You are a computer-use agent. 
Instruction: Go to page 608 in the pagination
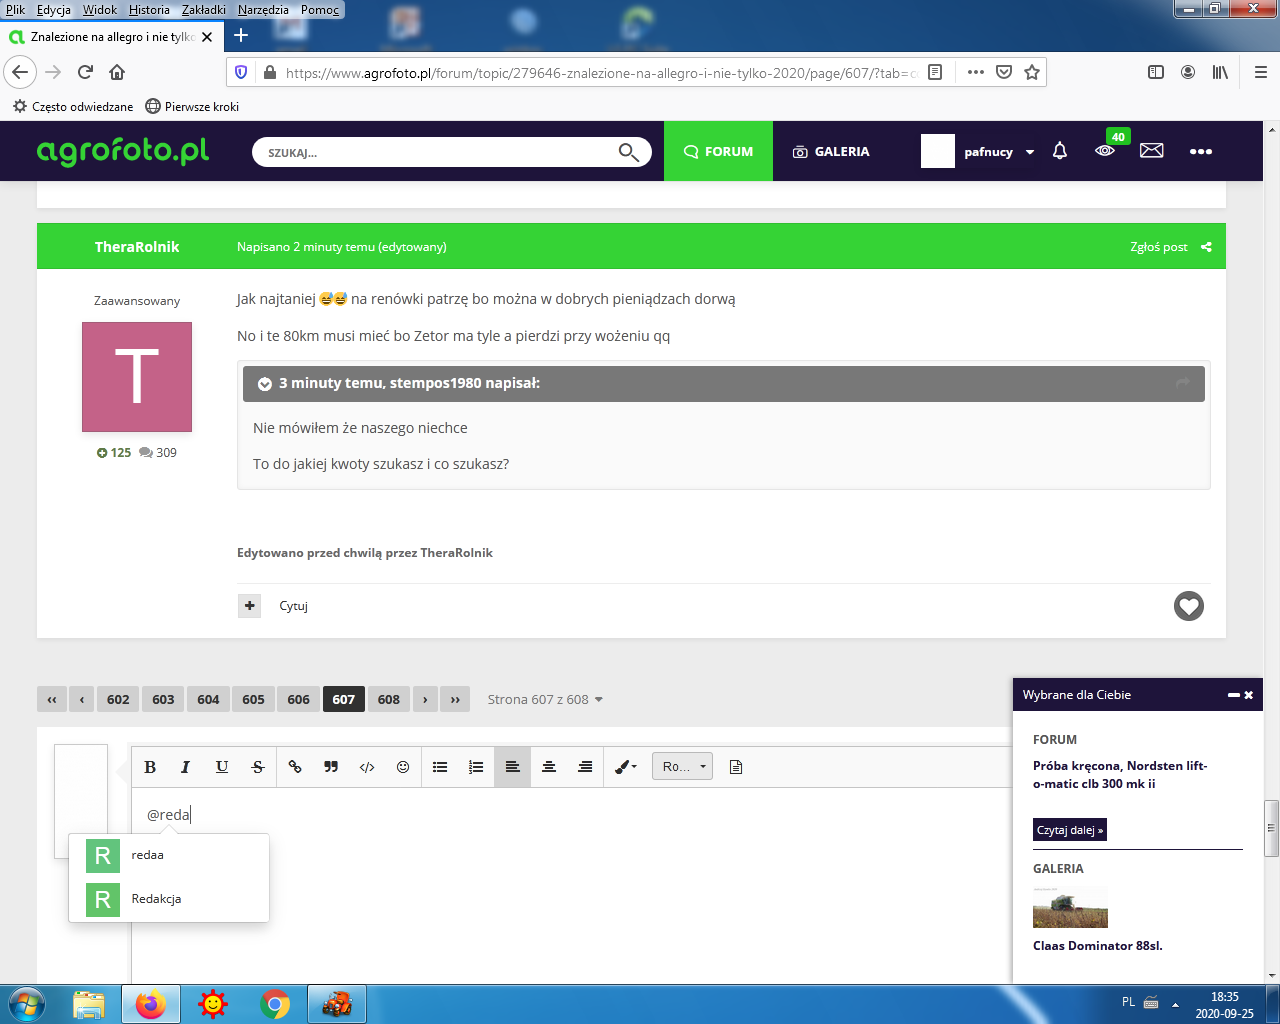pyautogui.click(x=389, y=700)
